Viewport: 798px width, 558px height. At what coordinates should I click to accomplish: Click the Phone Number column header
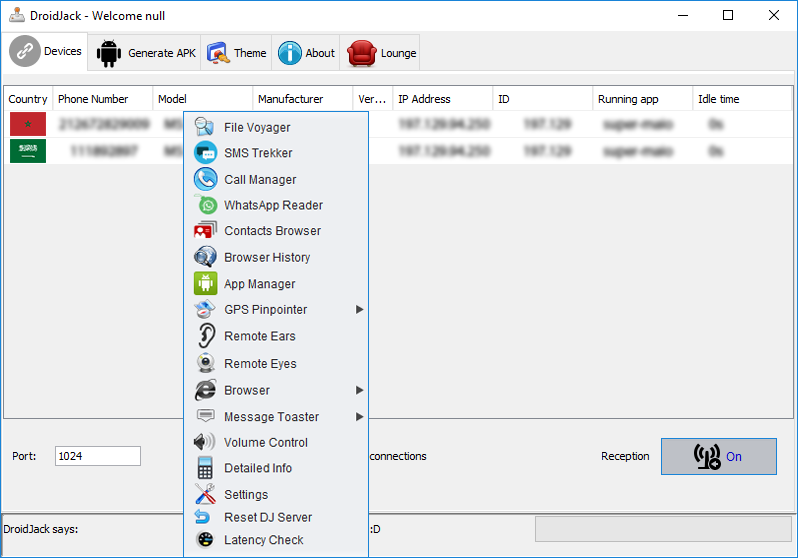click(103, 99)
